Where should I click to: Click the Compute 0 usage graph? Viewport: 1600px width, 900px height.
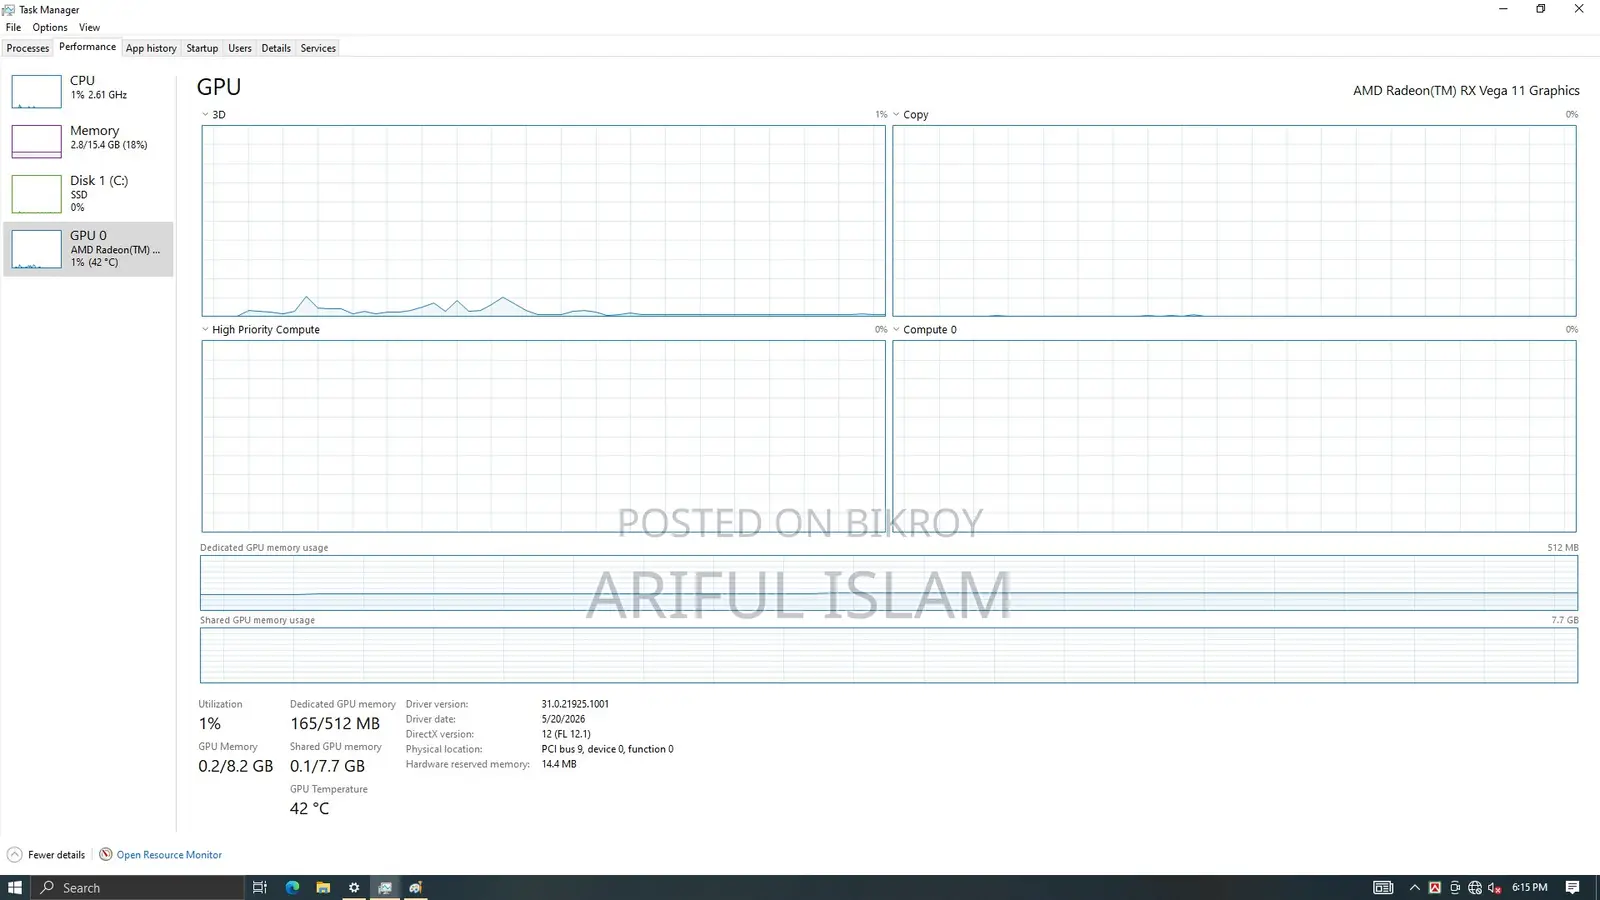pos(1234,436)
